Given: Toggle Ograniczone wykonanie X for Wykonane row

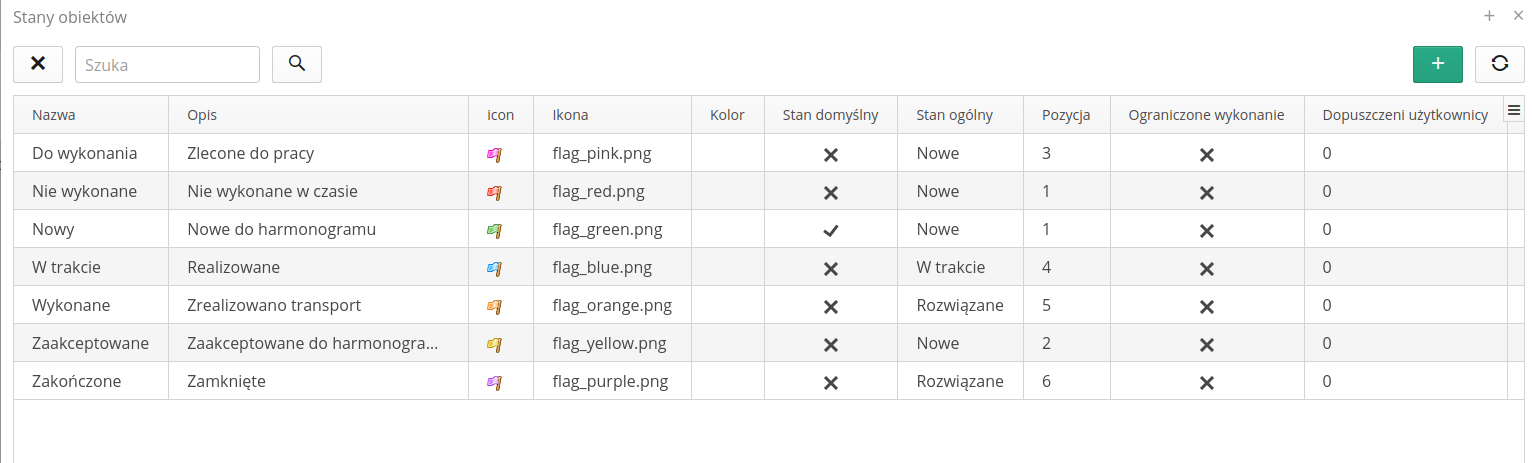Looking at the screenshot, I should pyautogui.click(x=1207, y=307).
